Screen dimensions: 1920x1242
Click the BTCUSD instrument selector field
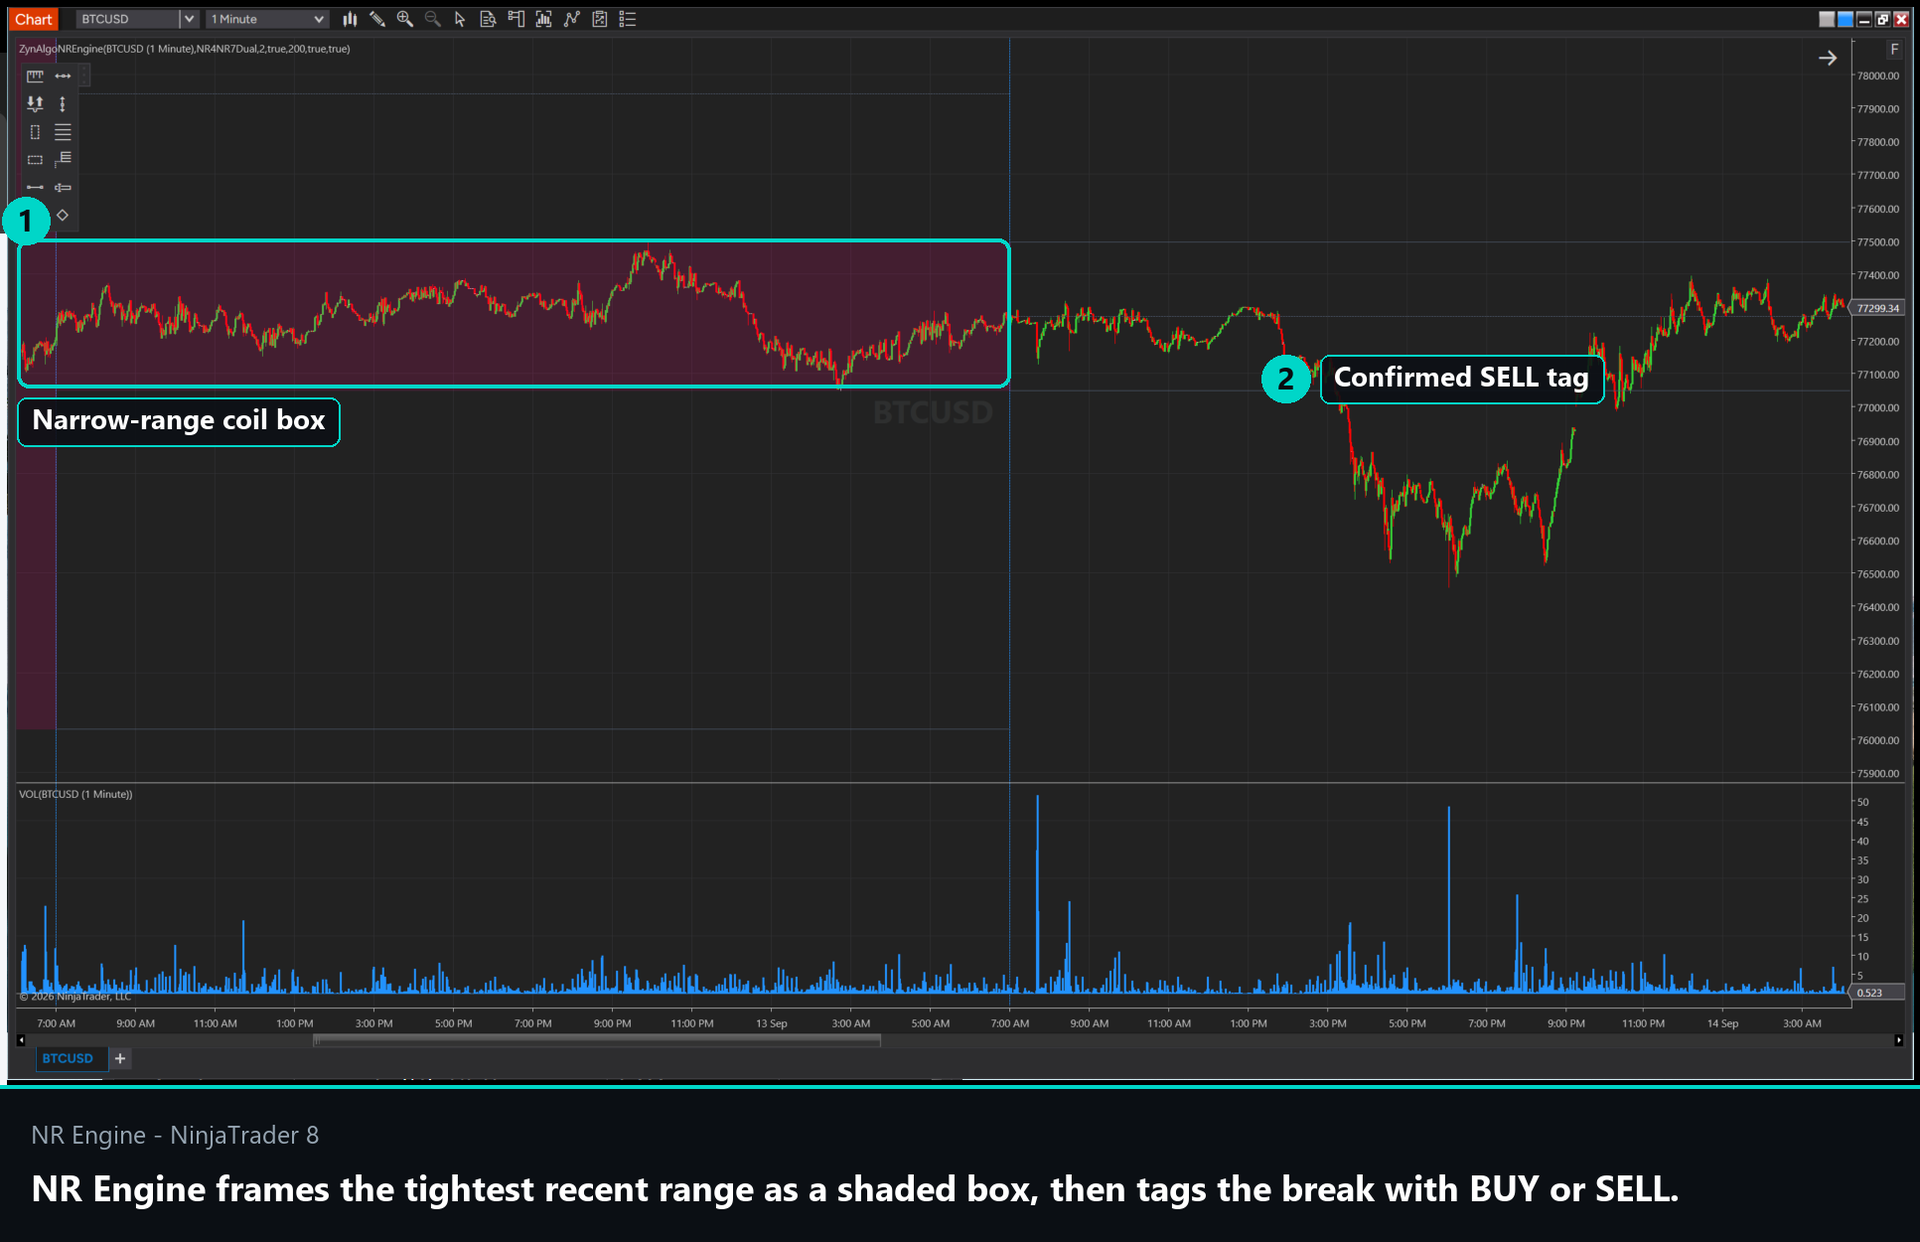point(128,19)
